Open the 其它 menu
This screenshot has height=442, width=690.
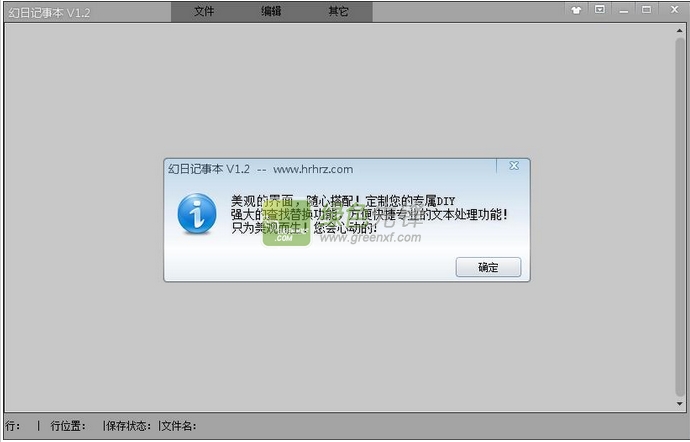point(338,11)
